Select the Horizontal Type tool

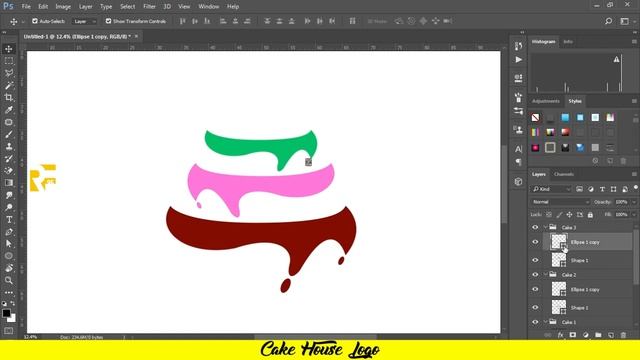pos(9,220)
